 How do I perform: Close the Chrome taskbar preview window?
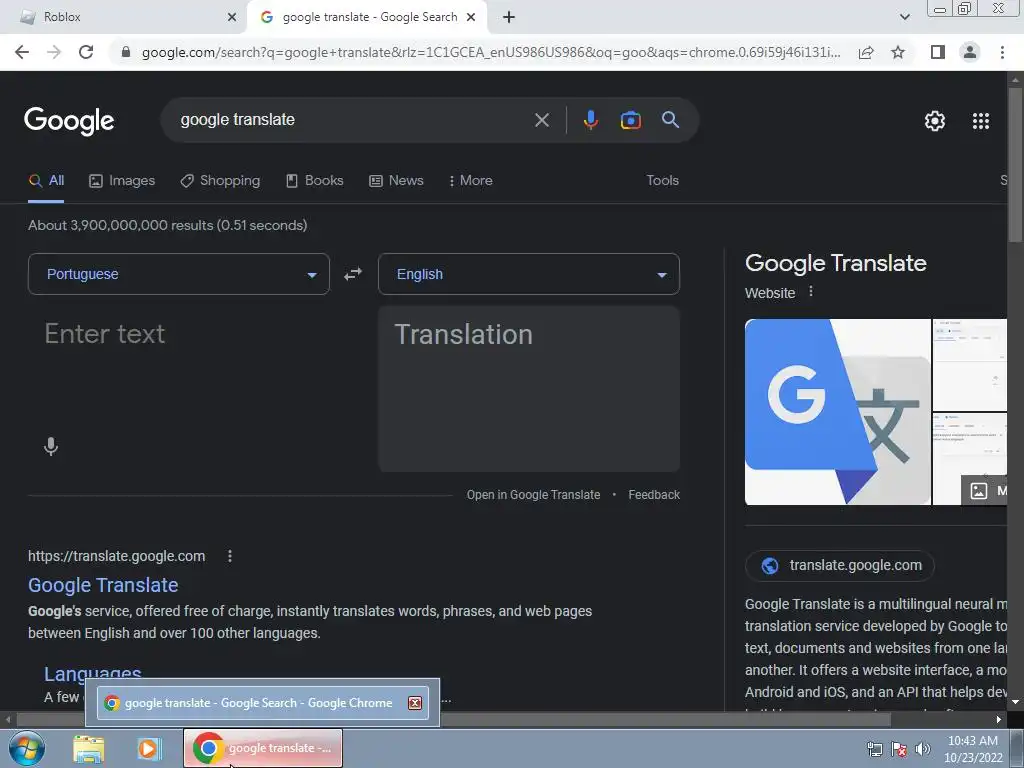click(415, 703)
